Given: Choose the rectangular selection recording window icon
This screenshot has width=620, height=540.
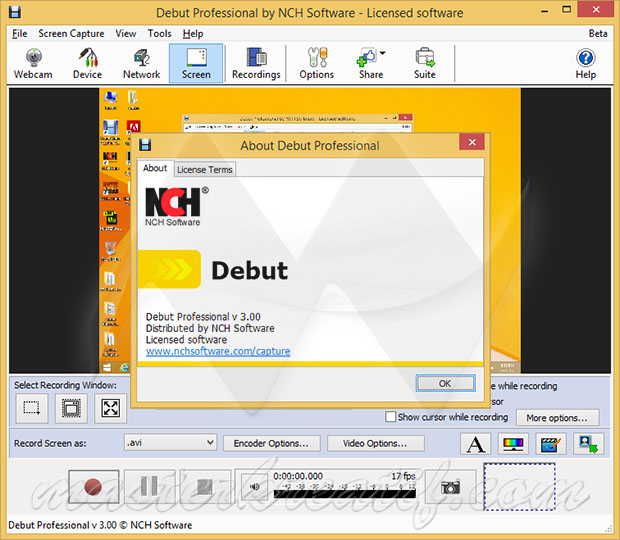Looking at the screenshot, I should tap(32, 408).
